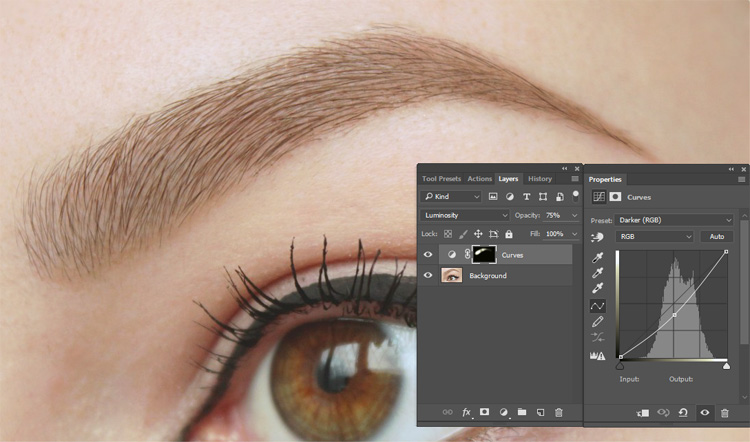
Task: Open the fx layer style menu
Action: [x=466, y=412]
